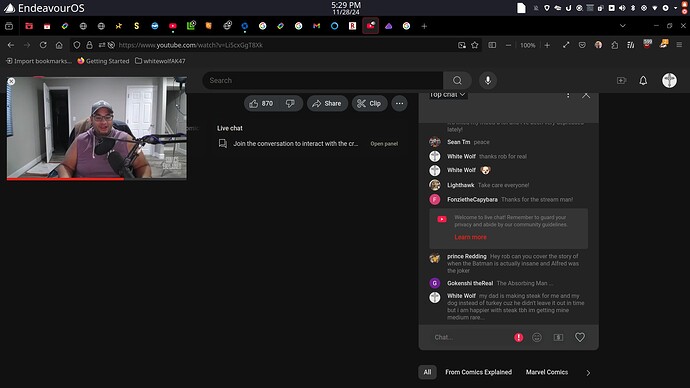
Task: Expand the Top chat dropdown
Action: 447,95
